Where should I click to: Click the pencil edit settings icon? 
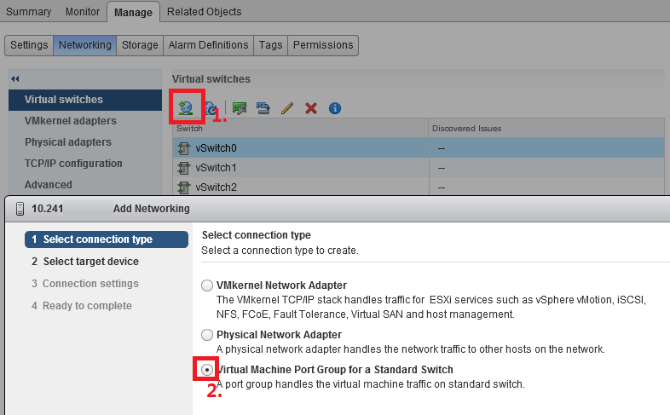[287, 108]
